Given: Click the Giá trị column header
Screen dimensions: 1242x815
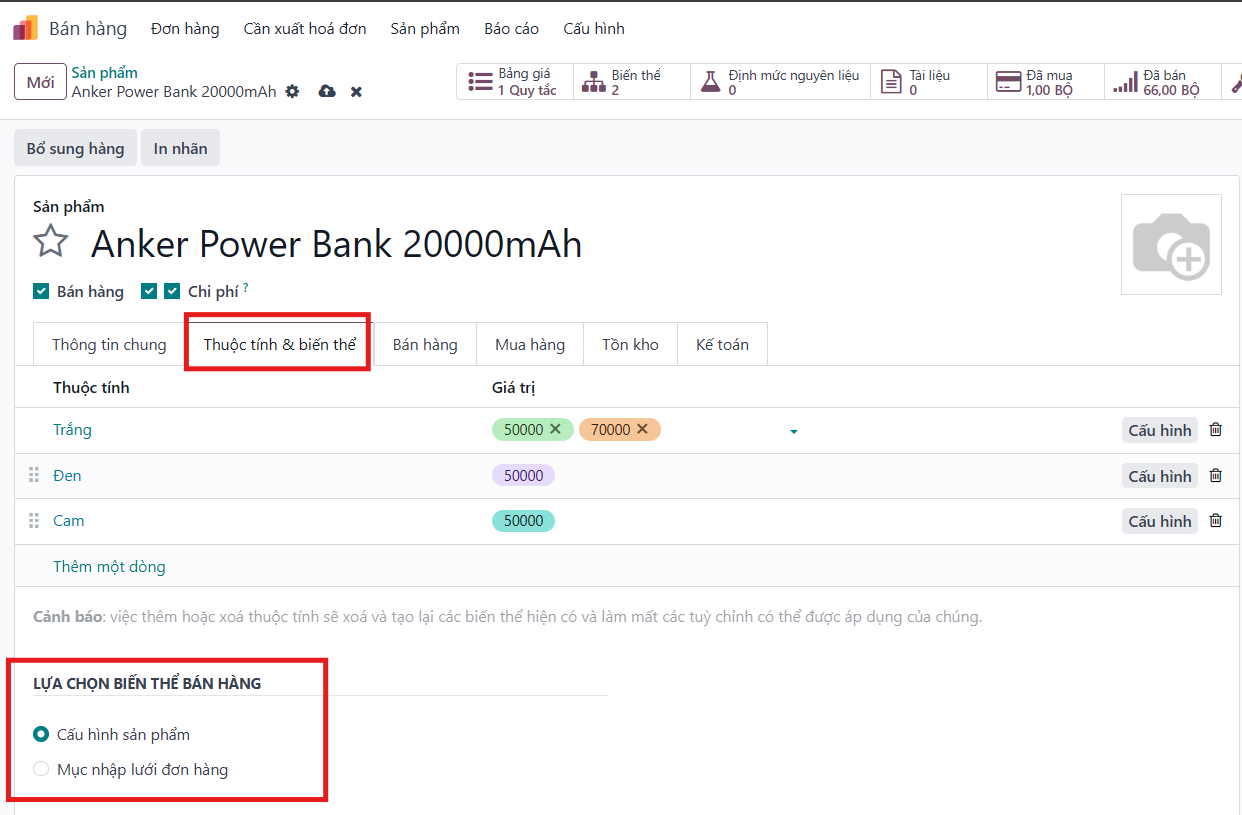Looking at the screenshot, I should [514, 387].
